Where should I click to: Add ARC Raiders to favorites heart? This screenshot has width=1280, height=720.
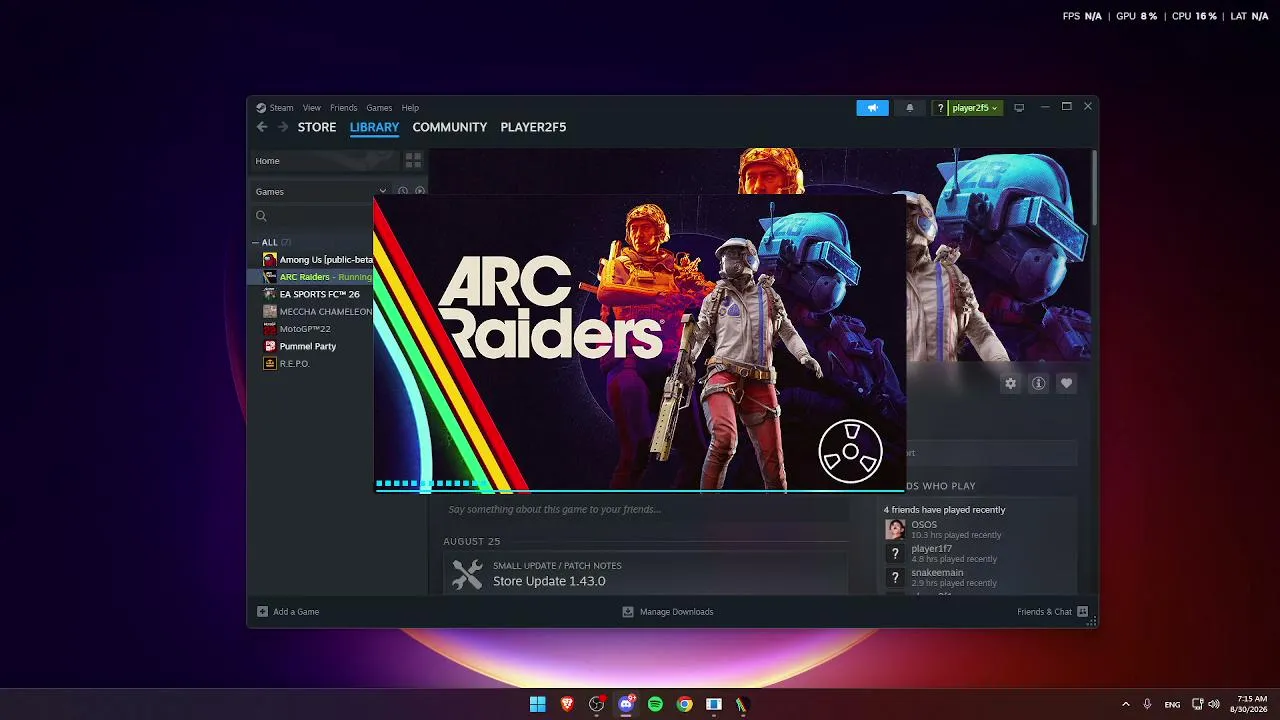(x=1066, y=383)
